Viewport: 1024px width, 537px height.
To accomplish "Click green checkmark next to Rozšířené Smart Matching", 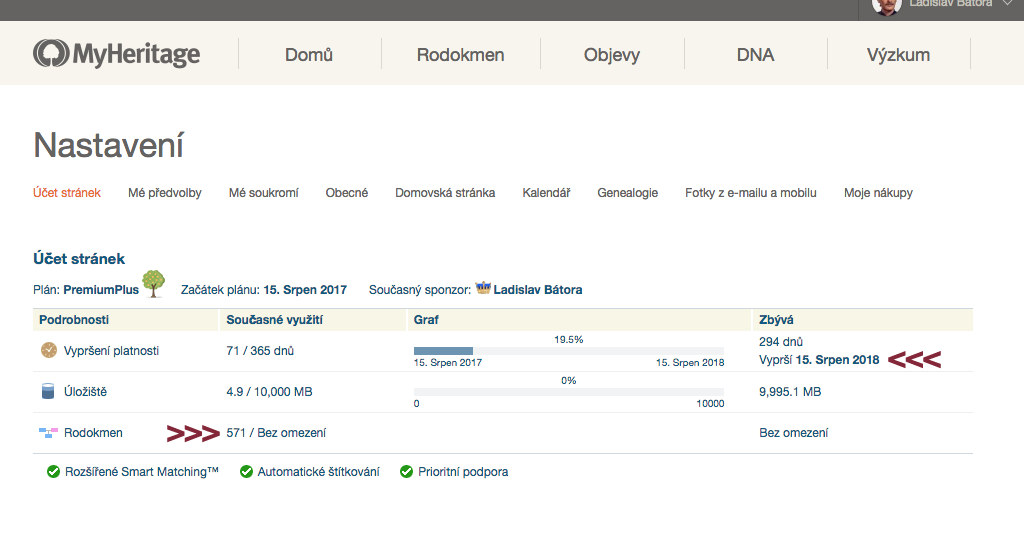I will point(53,472).
